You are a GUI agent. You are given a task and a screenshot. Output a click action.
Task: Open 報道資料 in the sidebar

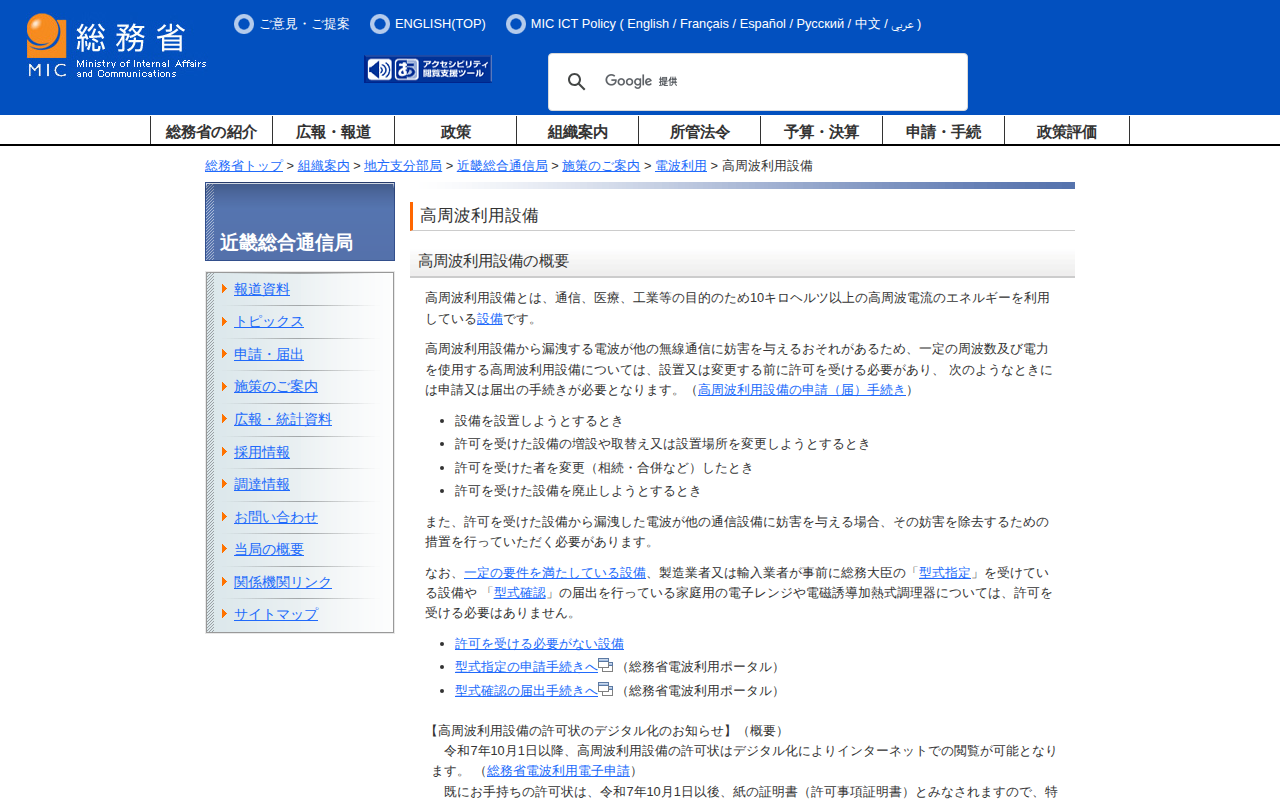262,289
